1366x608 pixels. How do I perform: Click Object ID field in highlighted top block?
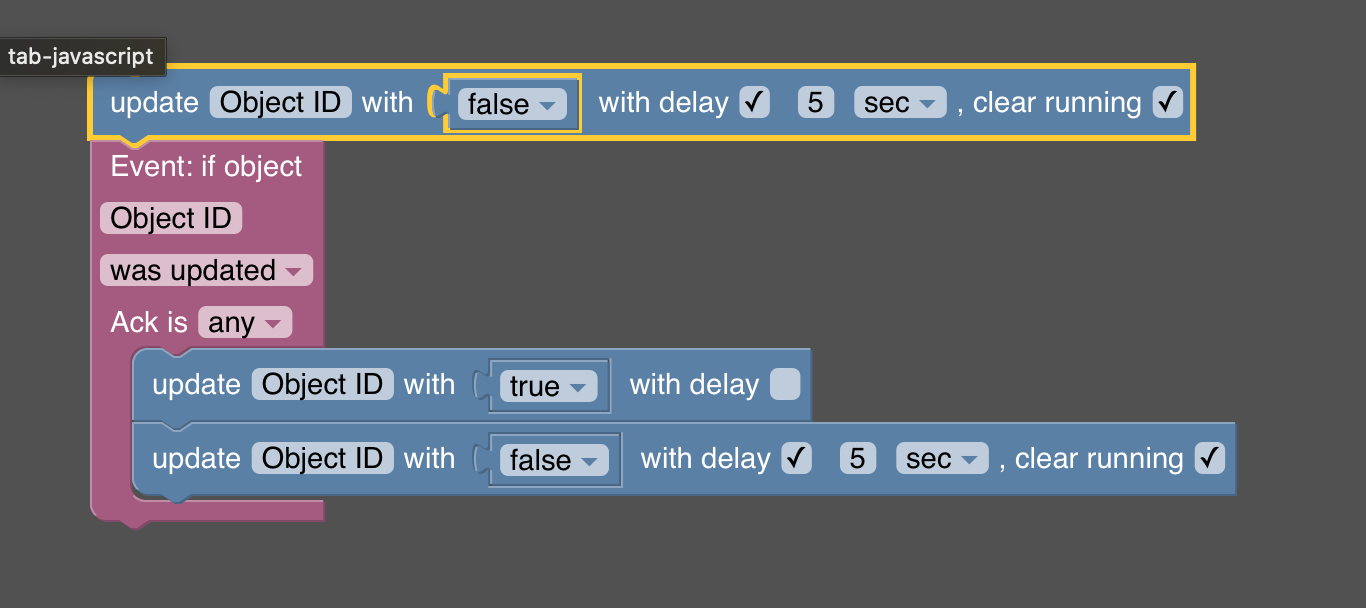[x=280, y=102]
